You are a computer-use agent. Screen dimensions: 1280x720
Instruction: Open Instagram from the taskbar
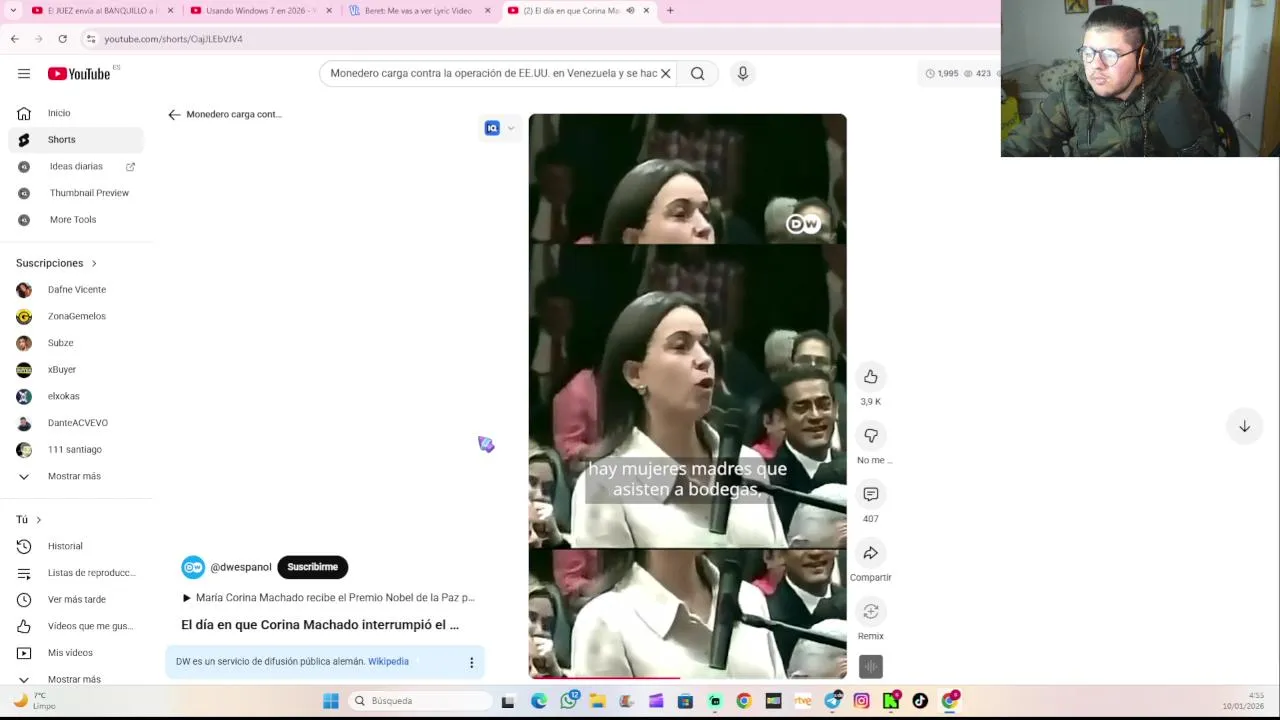tap(861, 701)
